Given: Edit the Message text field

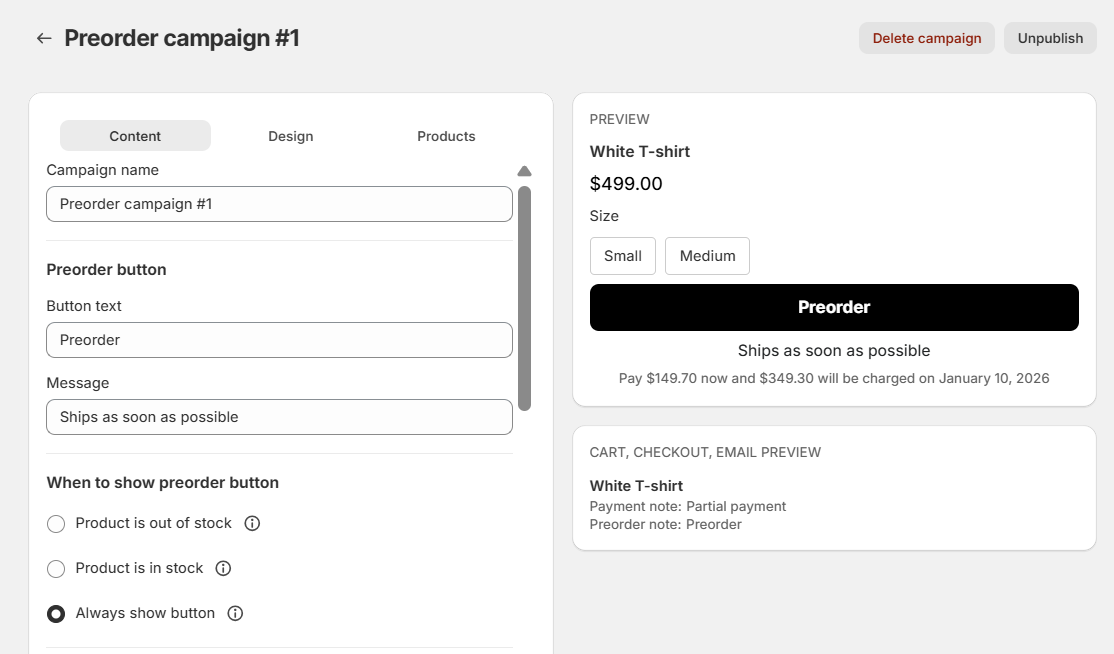Looking at the screenshot, I should coord(279,417).
